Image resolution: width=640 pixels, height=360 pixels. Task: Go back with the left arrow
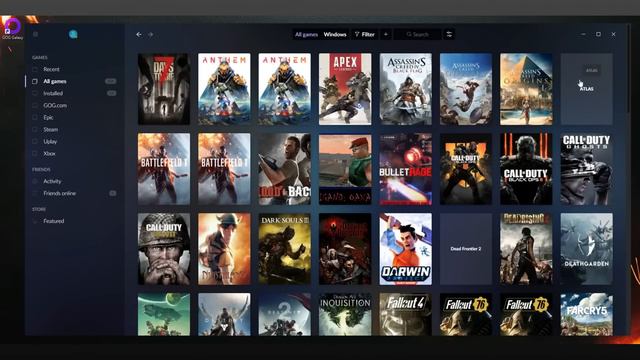click(x=139, y=35)
